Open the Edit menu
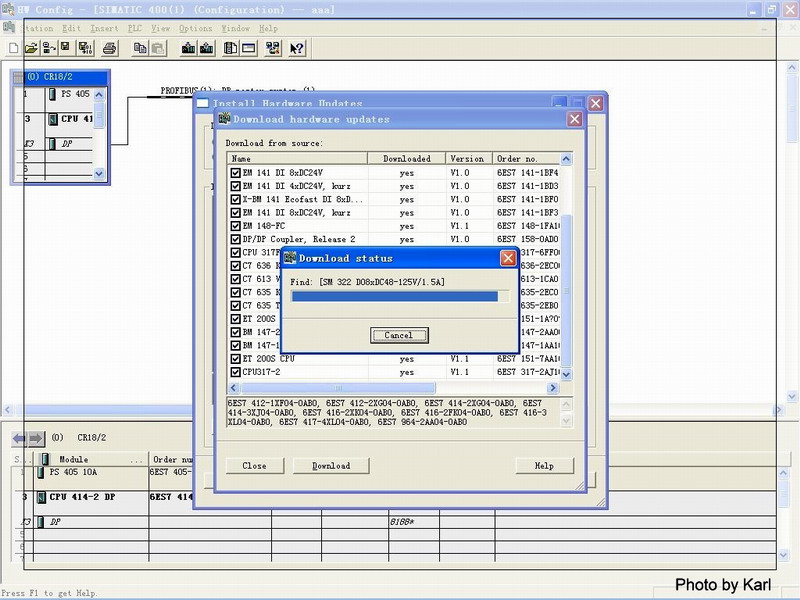800x600 pixels. (71, 29)
